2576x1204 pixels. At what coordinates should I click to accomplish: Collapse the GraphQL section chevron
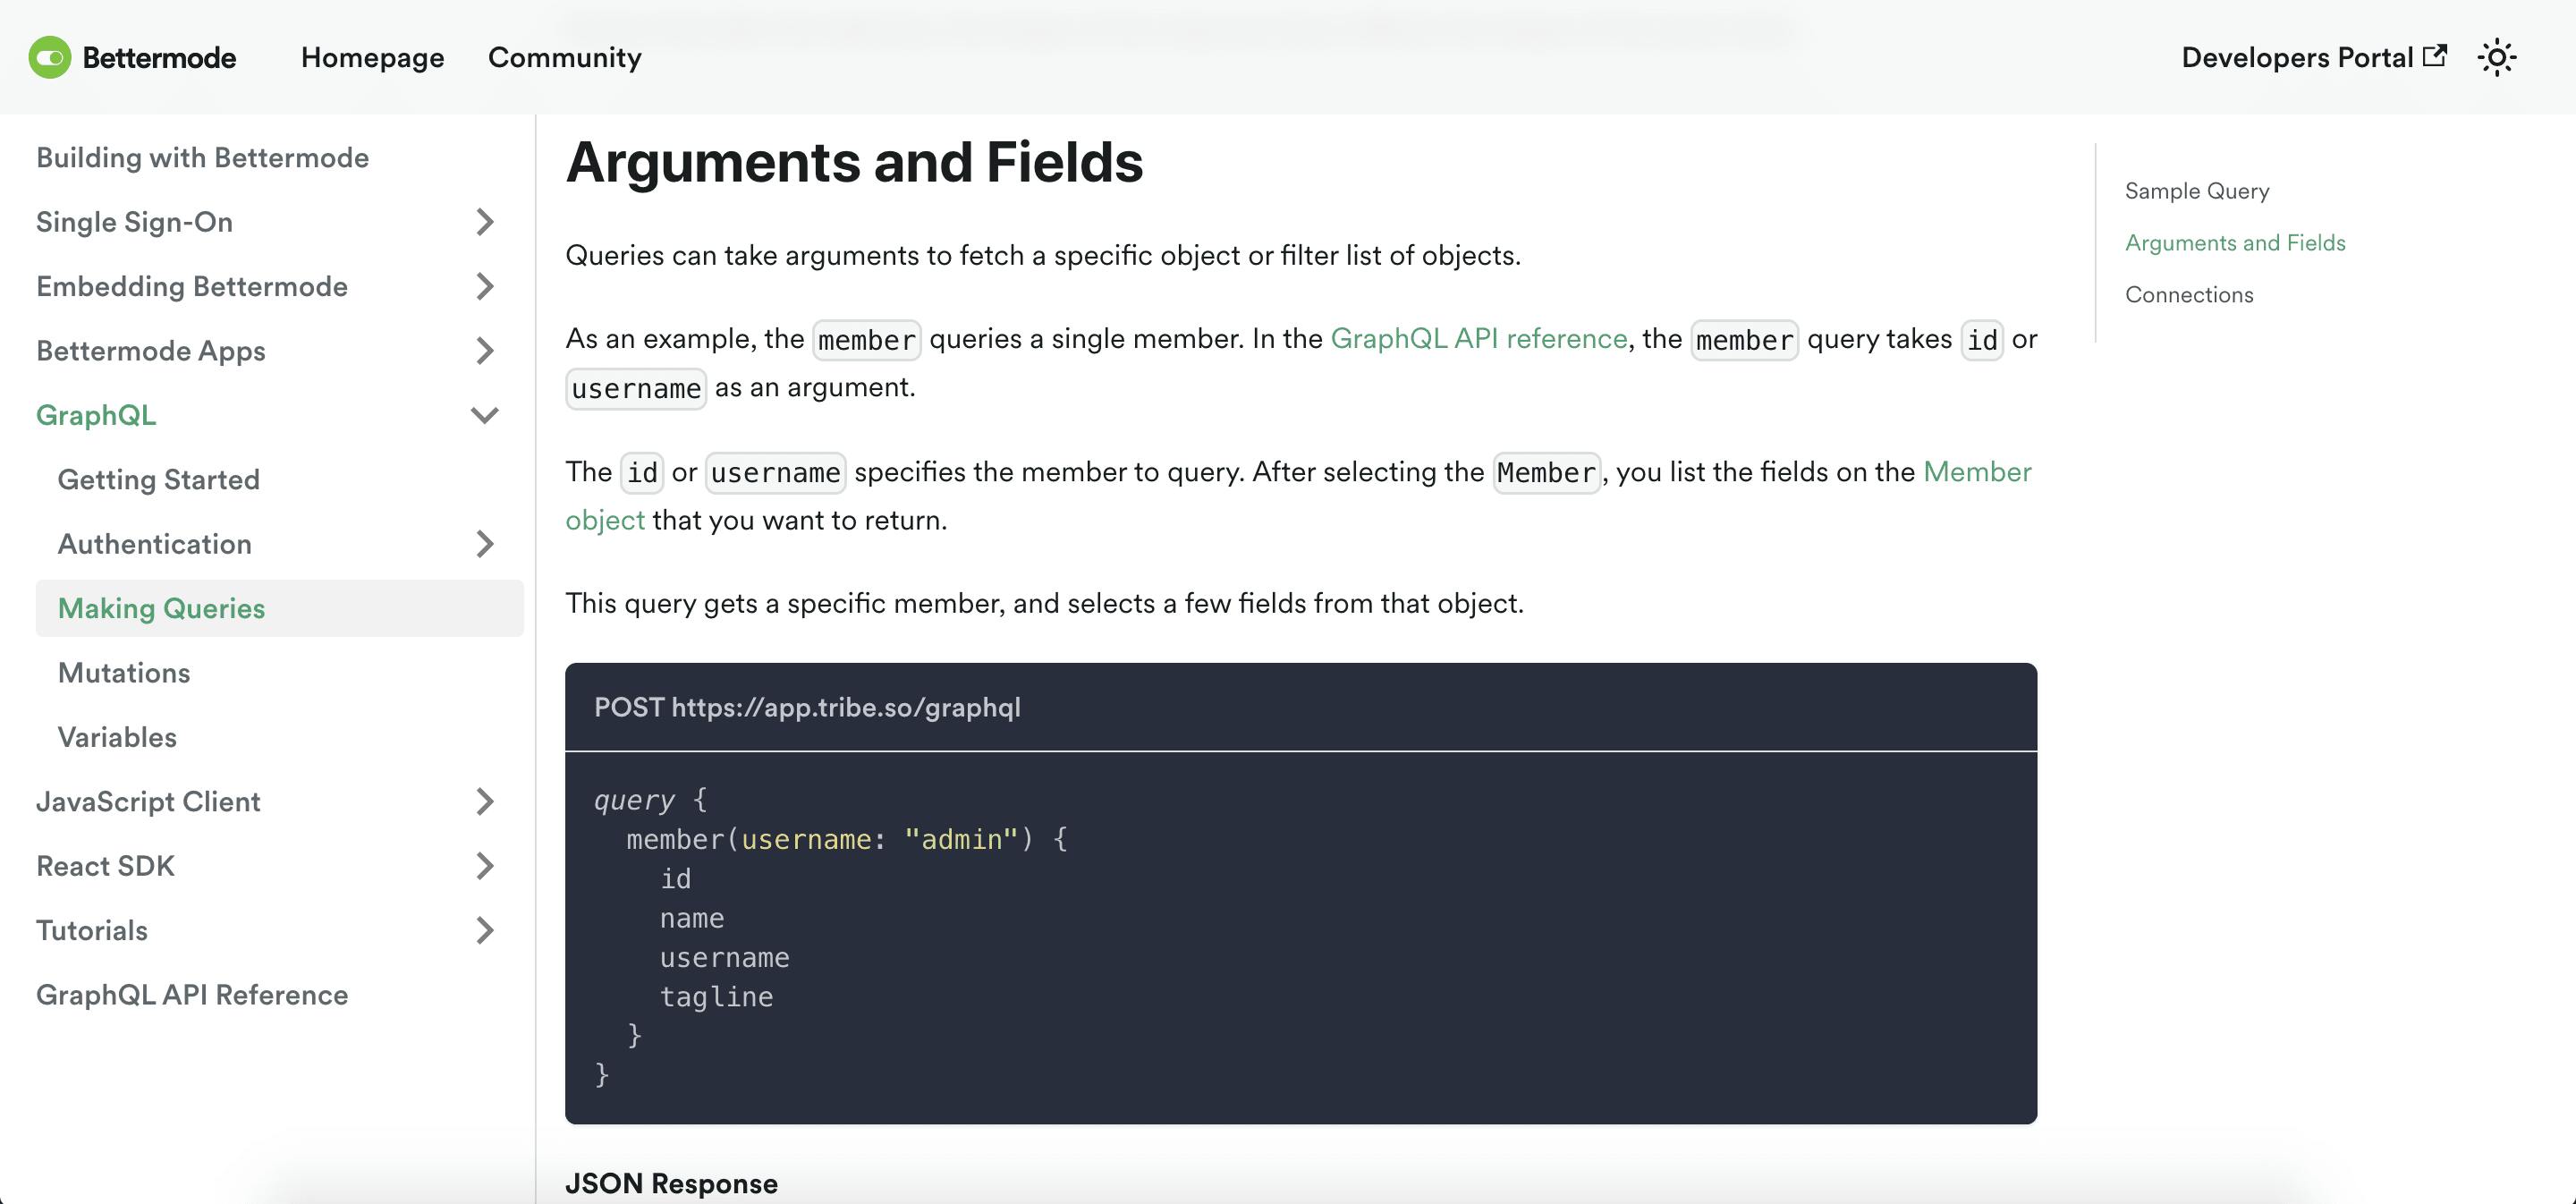(x=485, y=415)
